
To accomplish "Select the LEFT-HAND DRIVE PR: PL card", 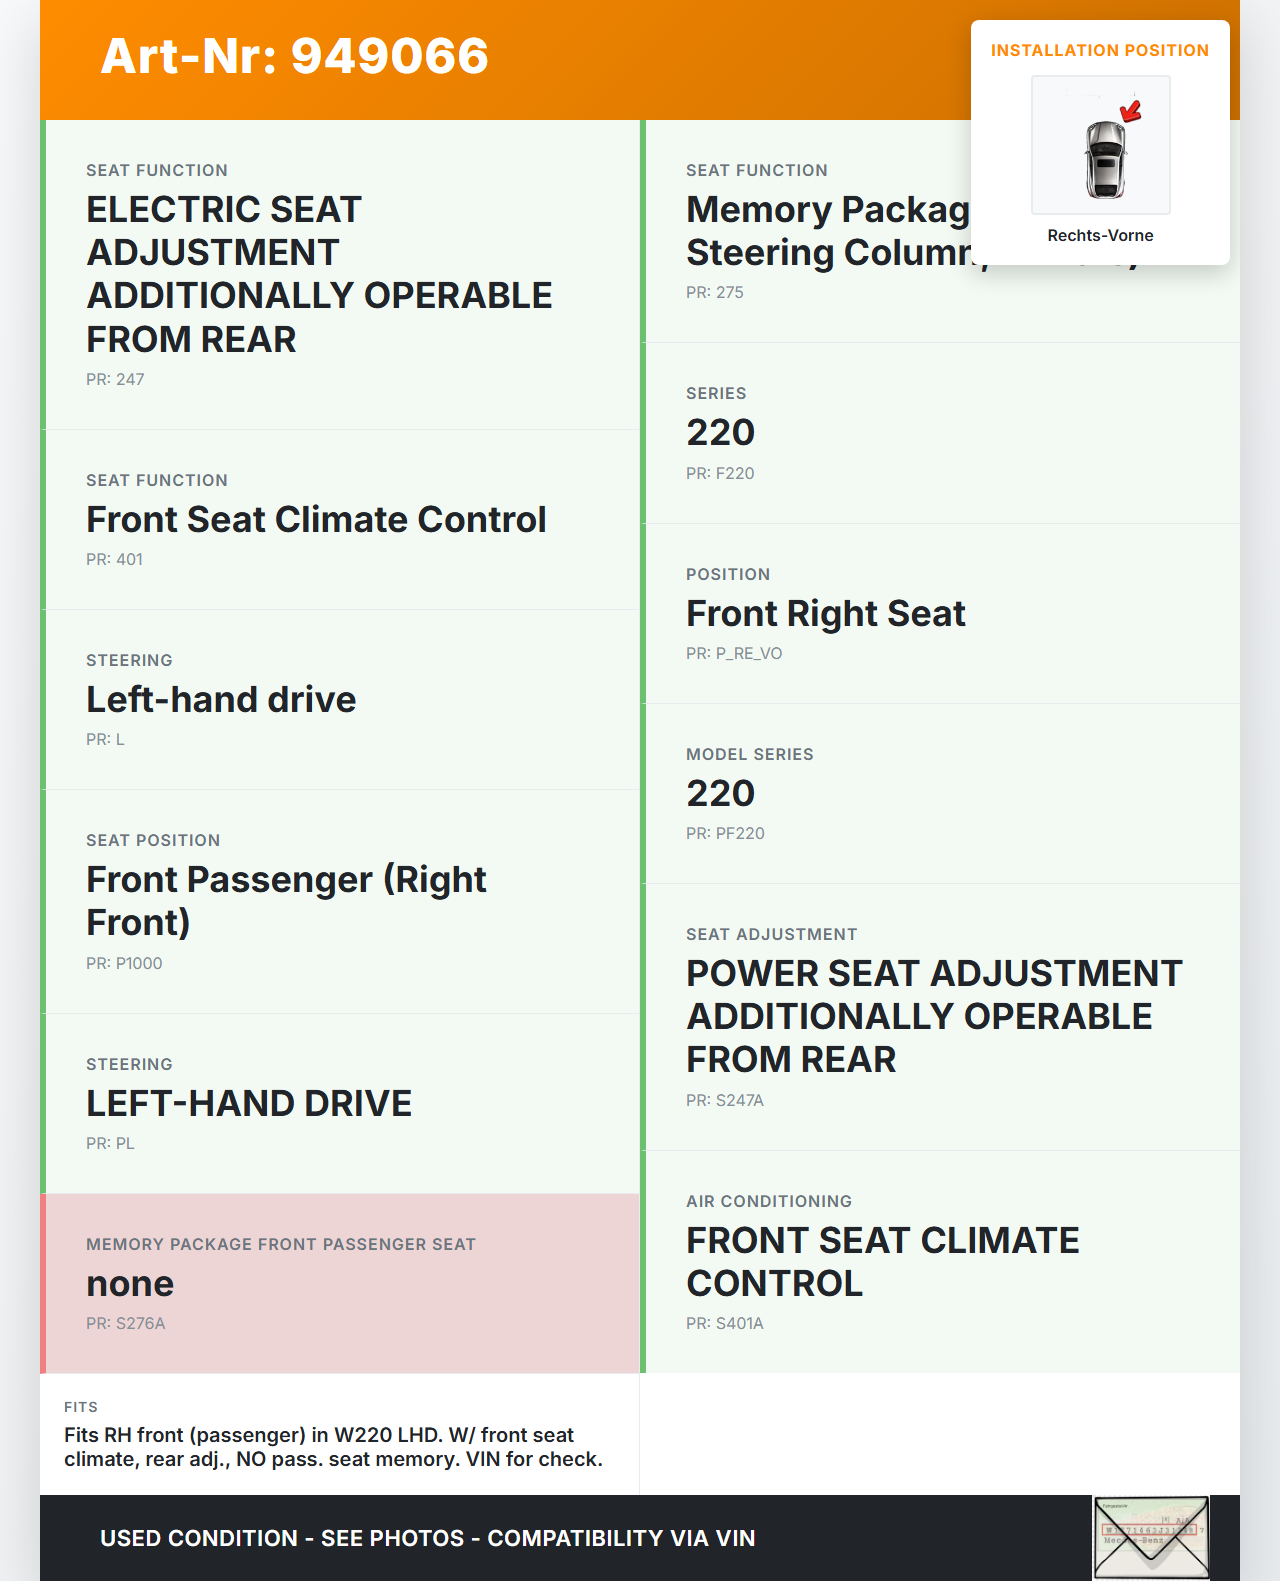I will pyautogui.click(x=340, y=1103).
